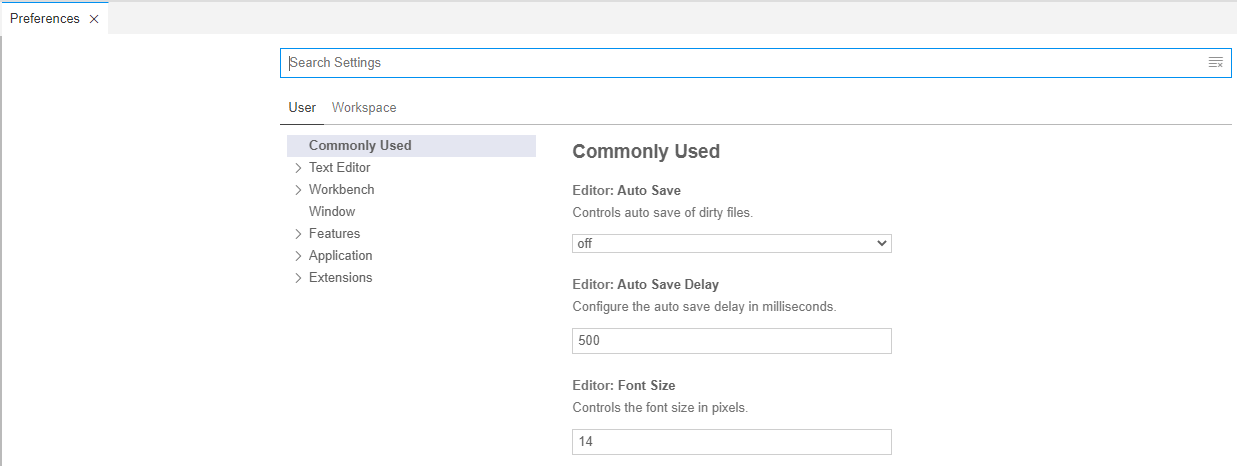The width and height of the screenshot is (1237, 466).
Task: Click the Auto Save Delay input box
Action: click(731, 341)
